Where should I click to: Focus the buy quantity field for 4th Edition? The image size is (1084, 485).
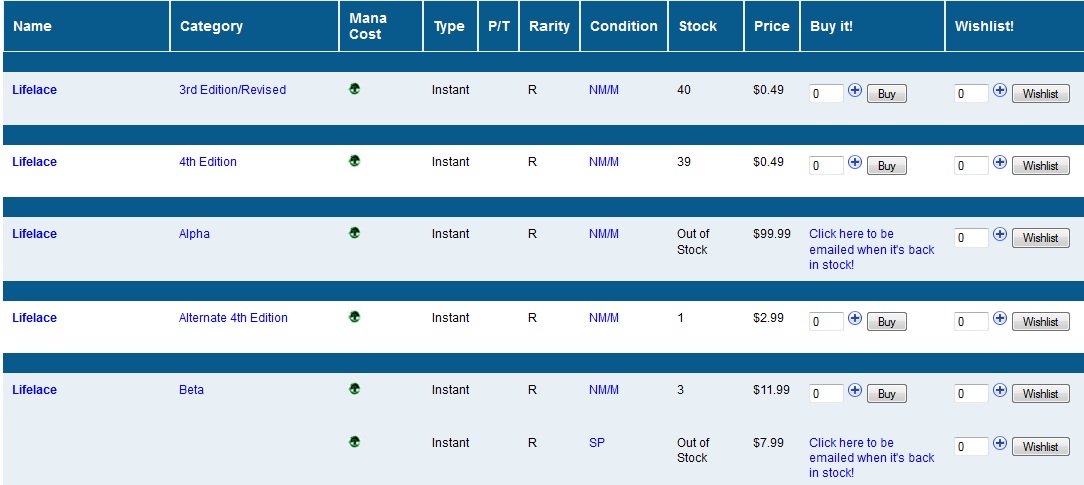point(826,166)
